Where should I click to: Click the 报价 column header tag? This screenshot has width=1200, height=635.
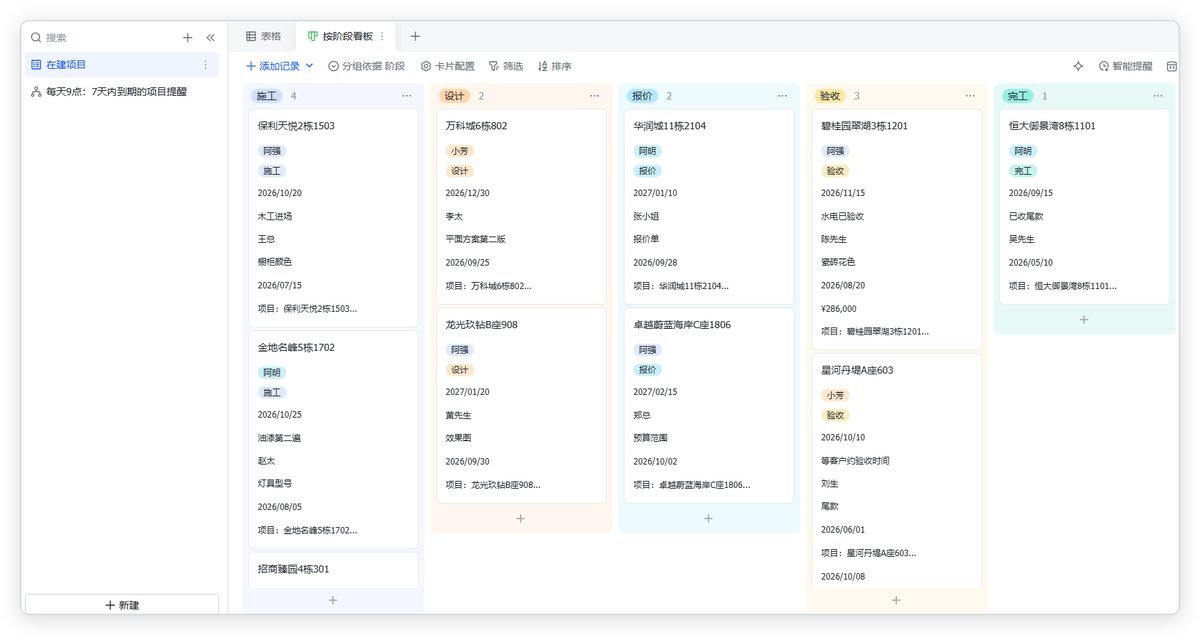pyautogui.click(x=642, y=96)
